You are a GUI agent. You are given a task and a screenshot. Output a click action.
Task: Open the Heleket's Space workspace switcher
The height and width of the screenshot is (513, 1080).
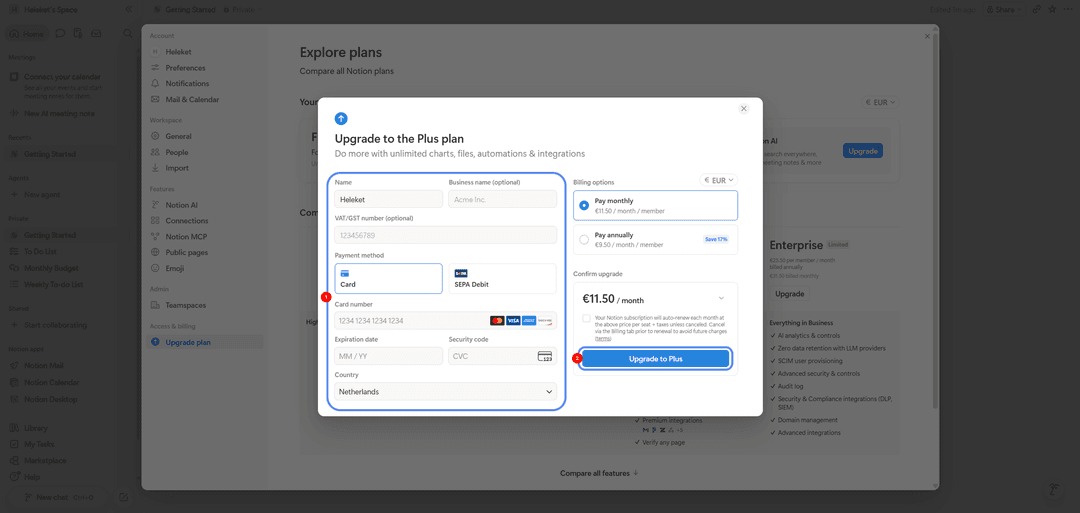(x=45, y=10)
